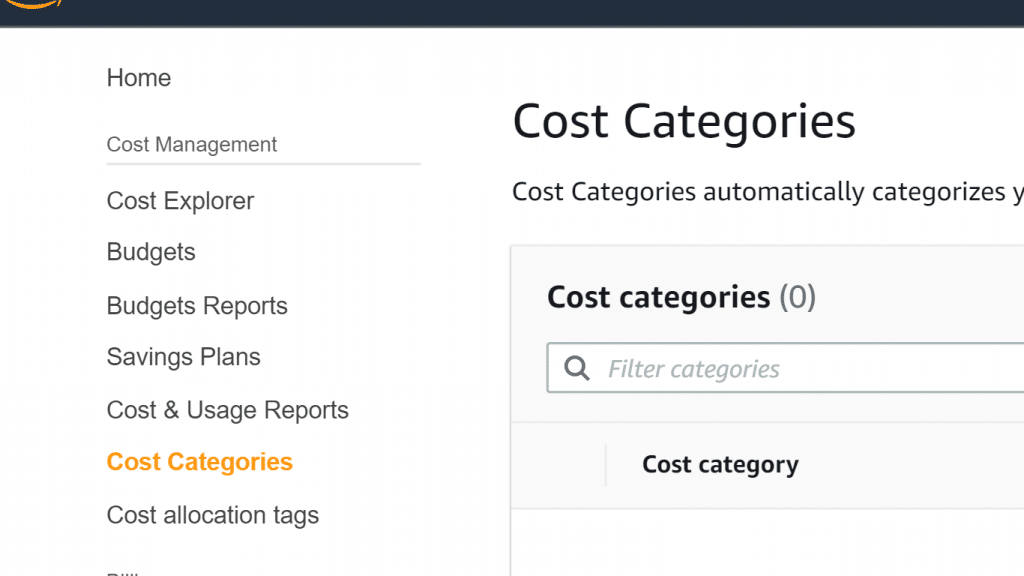Select the active Cost Categories link
The image size is (1024, 576).
click(200, 462)
